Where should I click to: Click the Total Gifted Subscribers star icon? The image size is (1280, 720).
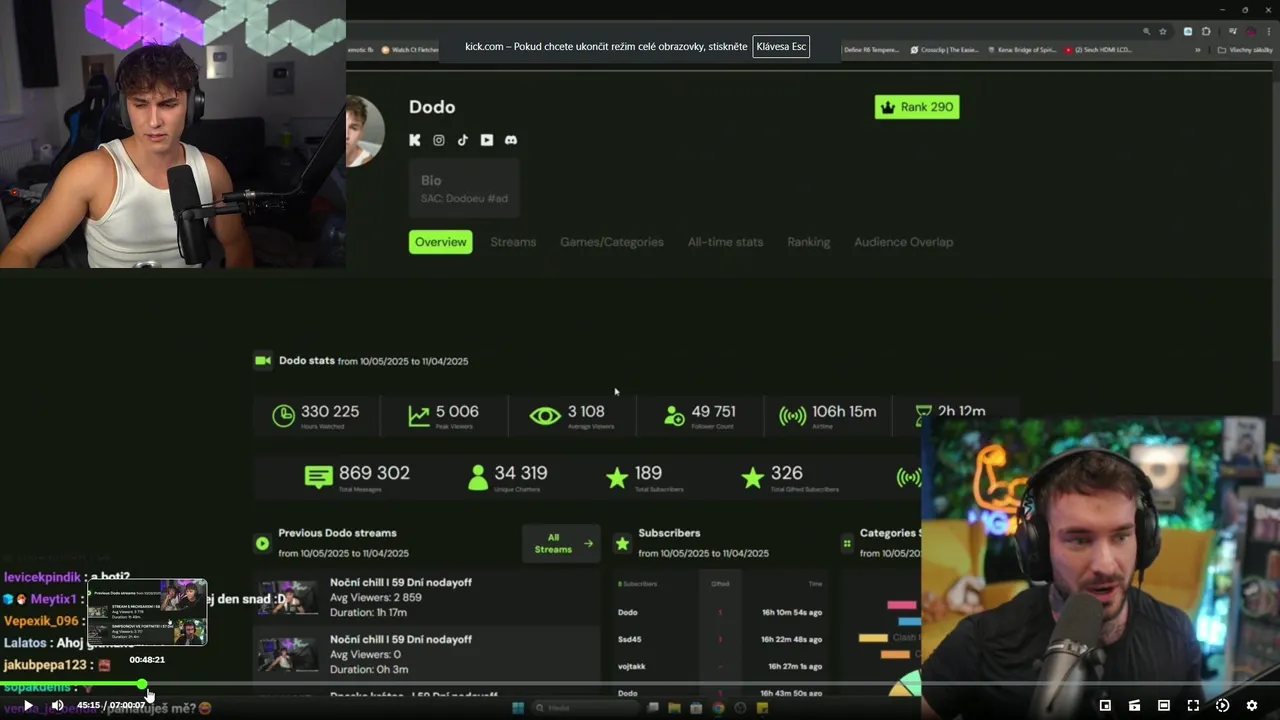(x=752, y=478)
